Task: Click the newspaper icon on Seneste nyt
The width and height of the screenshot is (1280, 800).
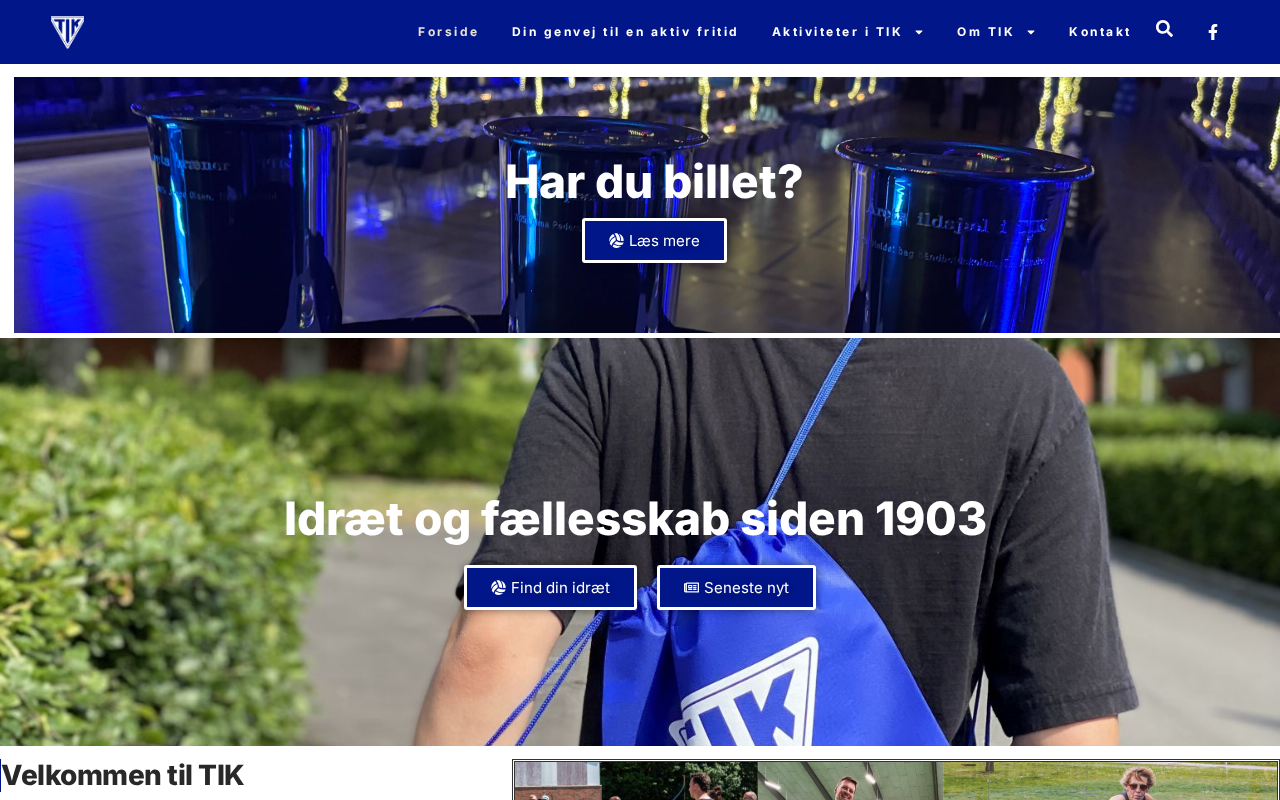Action: [x=691, y=588]
